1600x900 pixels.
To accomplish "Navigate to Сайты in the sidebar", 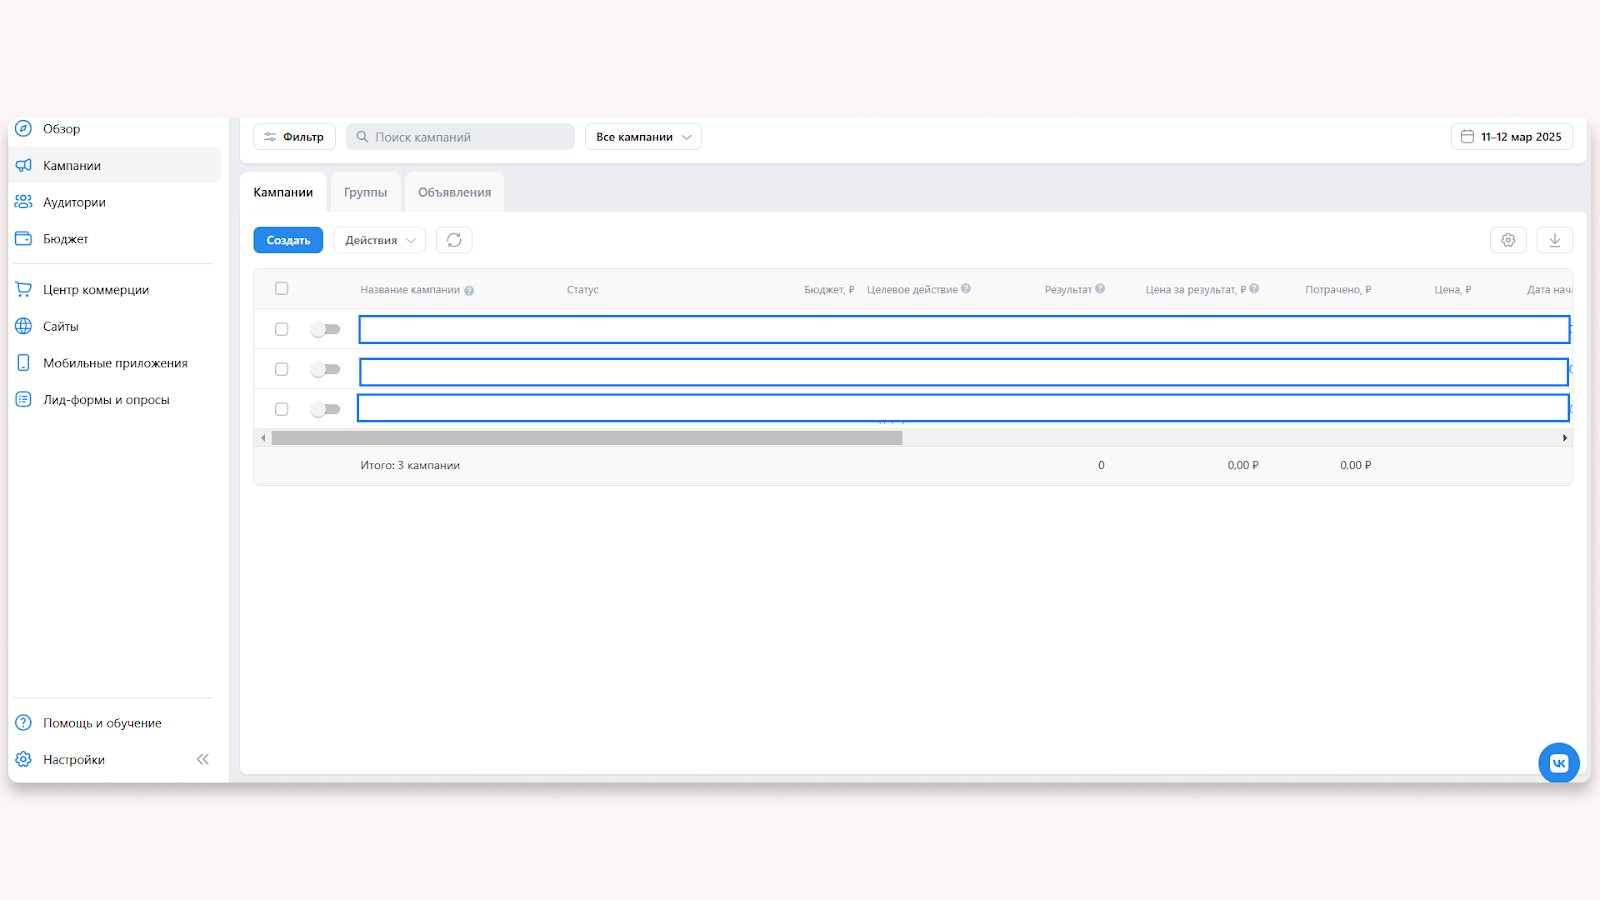I will pyautogui.click(x=60, y=327).
